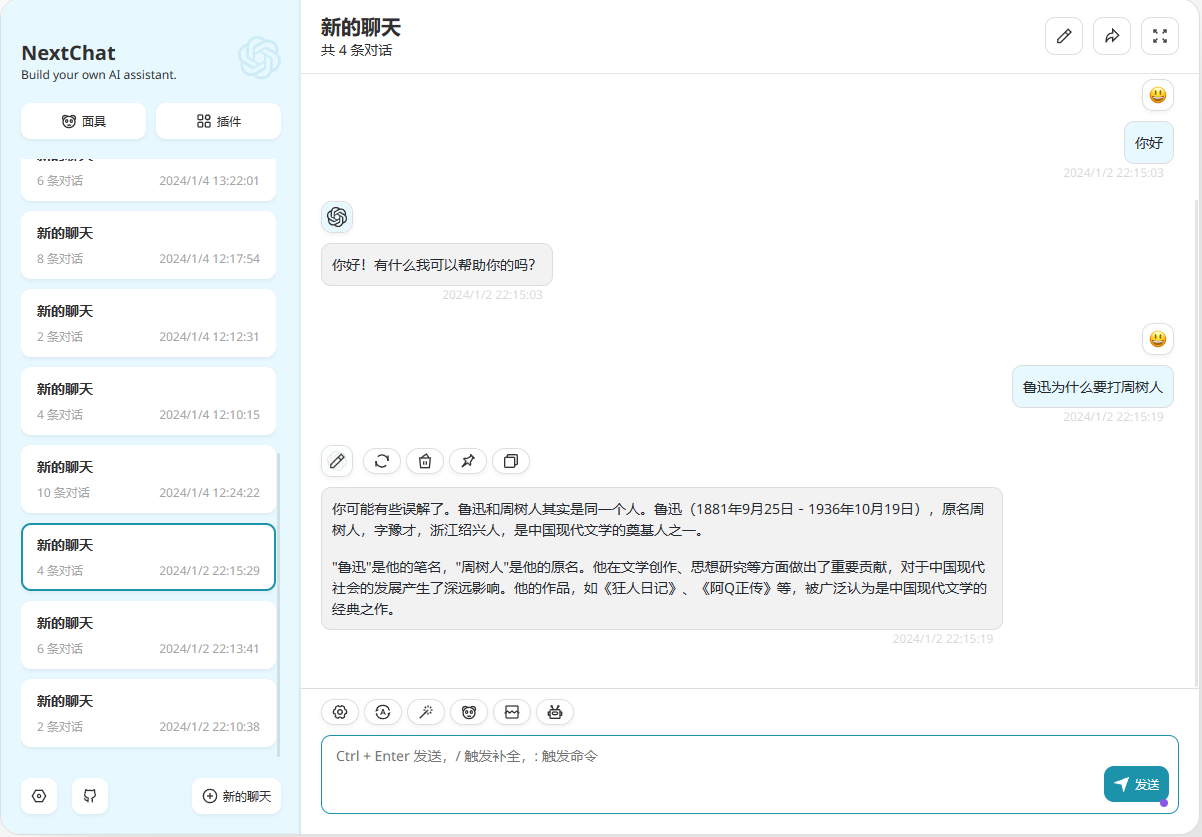Select the chat with 10 条对话
The height and width of the screenshot is (837, 1202).
[148, 479]
